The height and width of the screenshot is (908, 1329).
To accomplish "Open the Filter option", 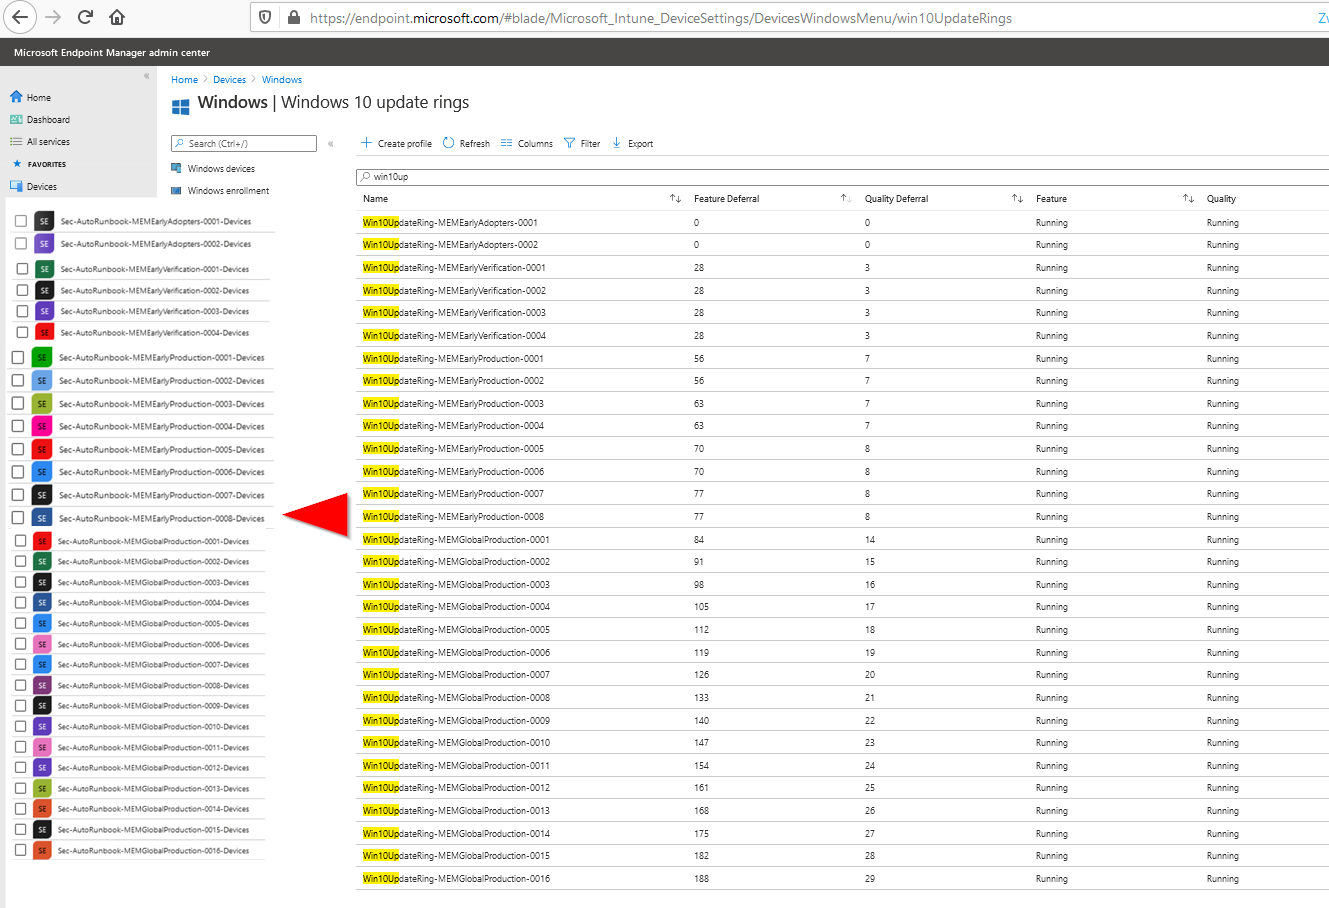I will [x=582, y=143].
